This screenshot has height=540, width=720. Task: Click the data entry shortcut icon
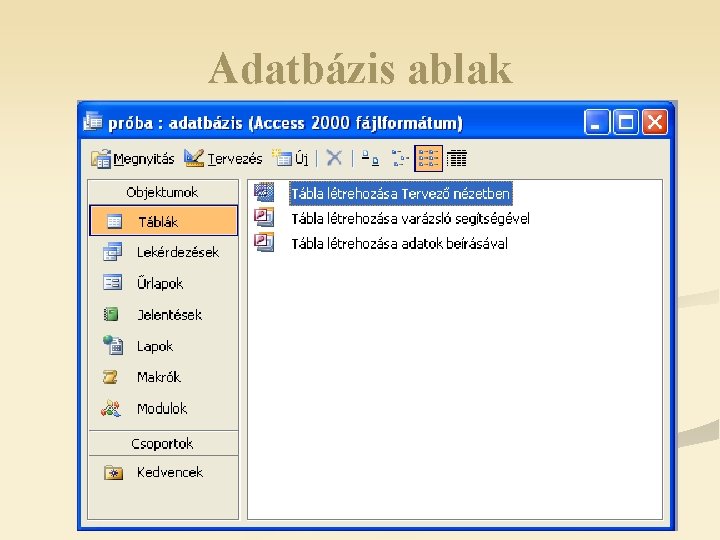(264, 242)
